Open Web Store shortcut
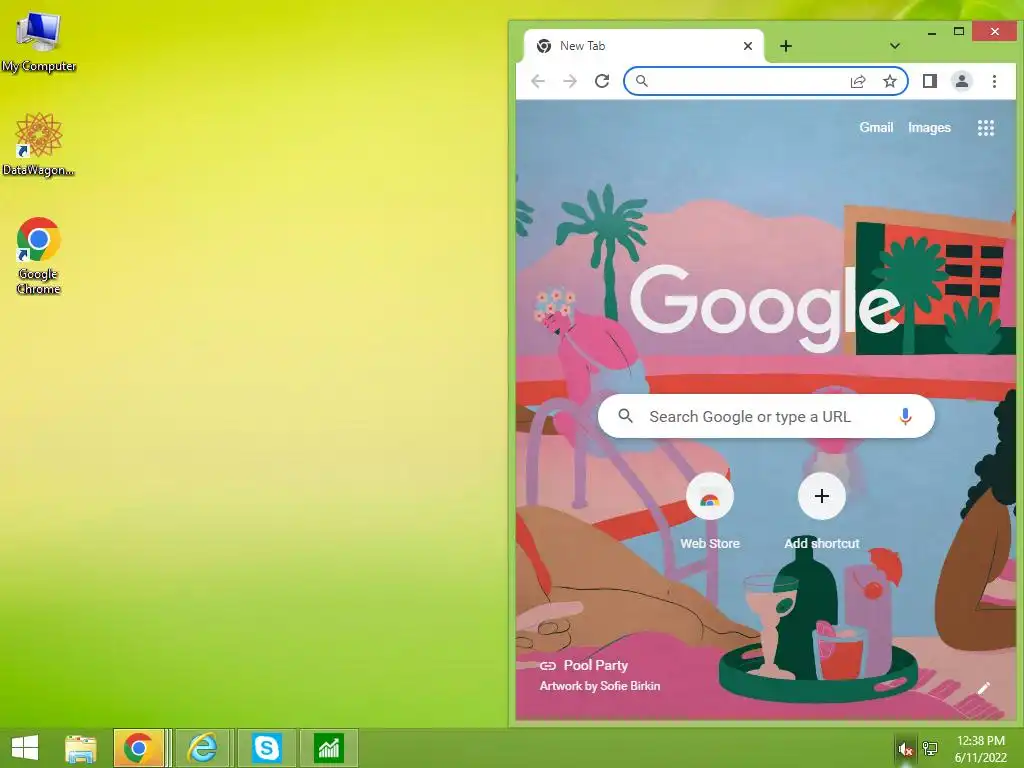1024x768 pixels. point(710,511)
